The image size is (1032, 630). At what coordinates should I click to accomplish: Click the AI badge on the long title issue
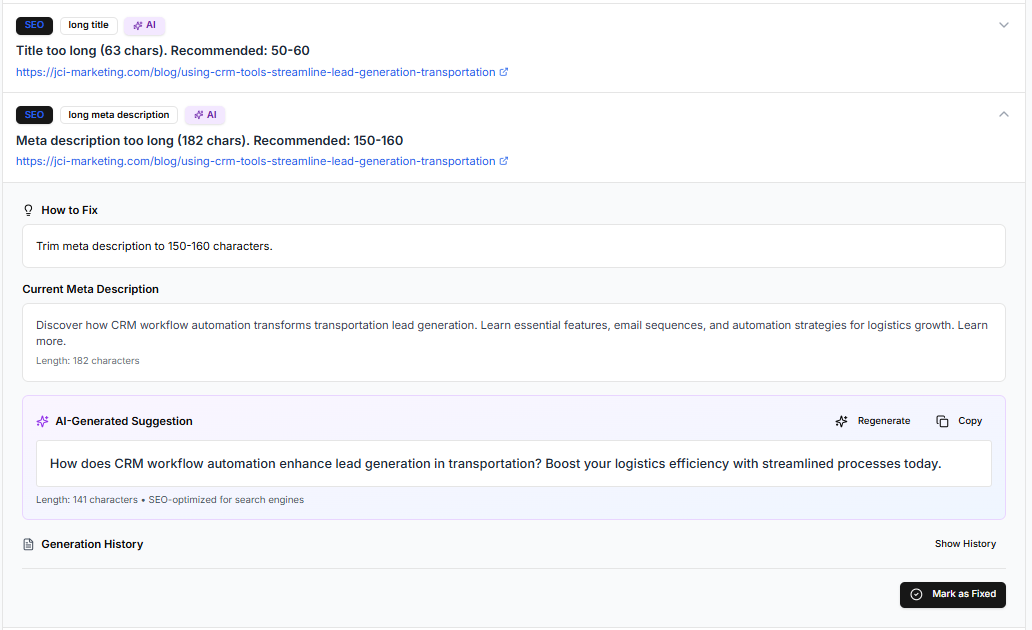click(x=144, y=25)
